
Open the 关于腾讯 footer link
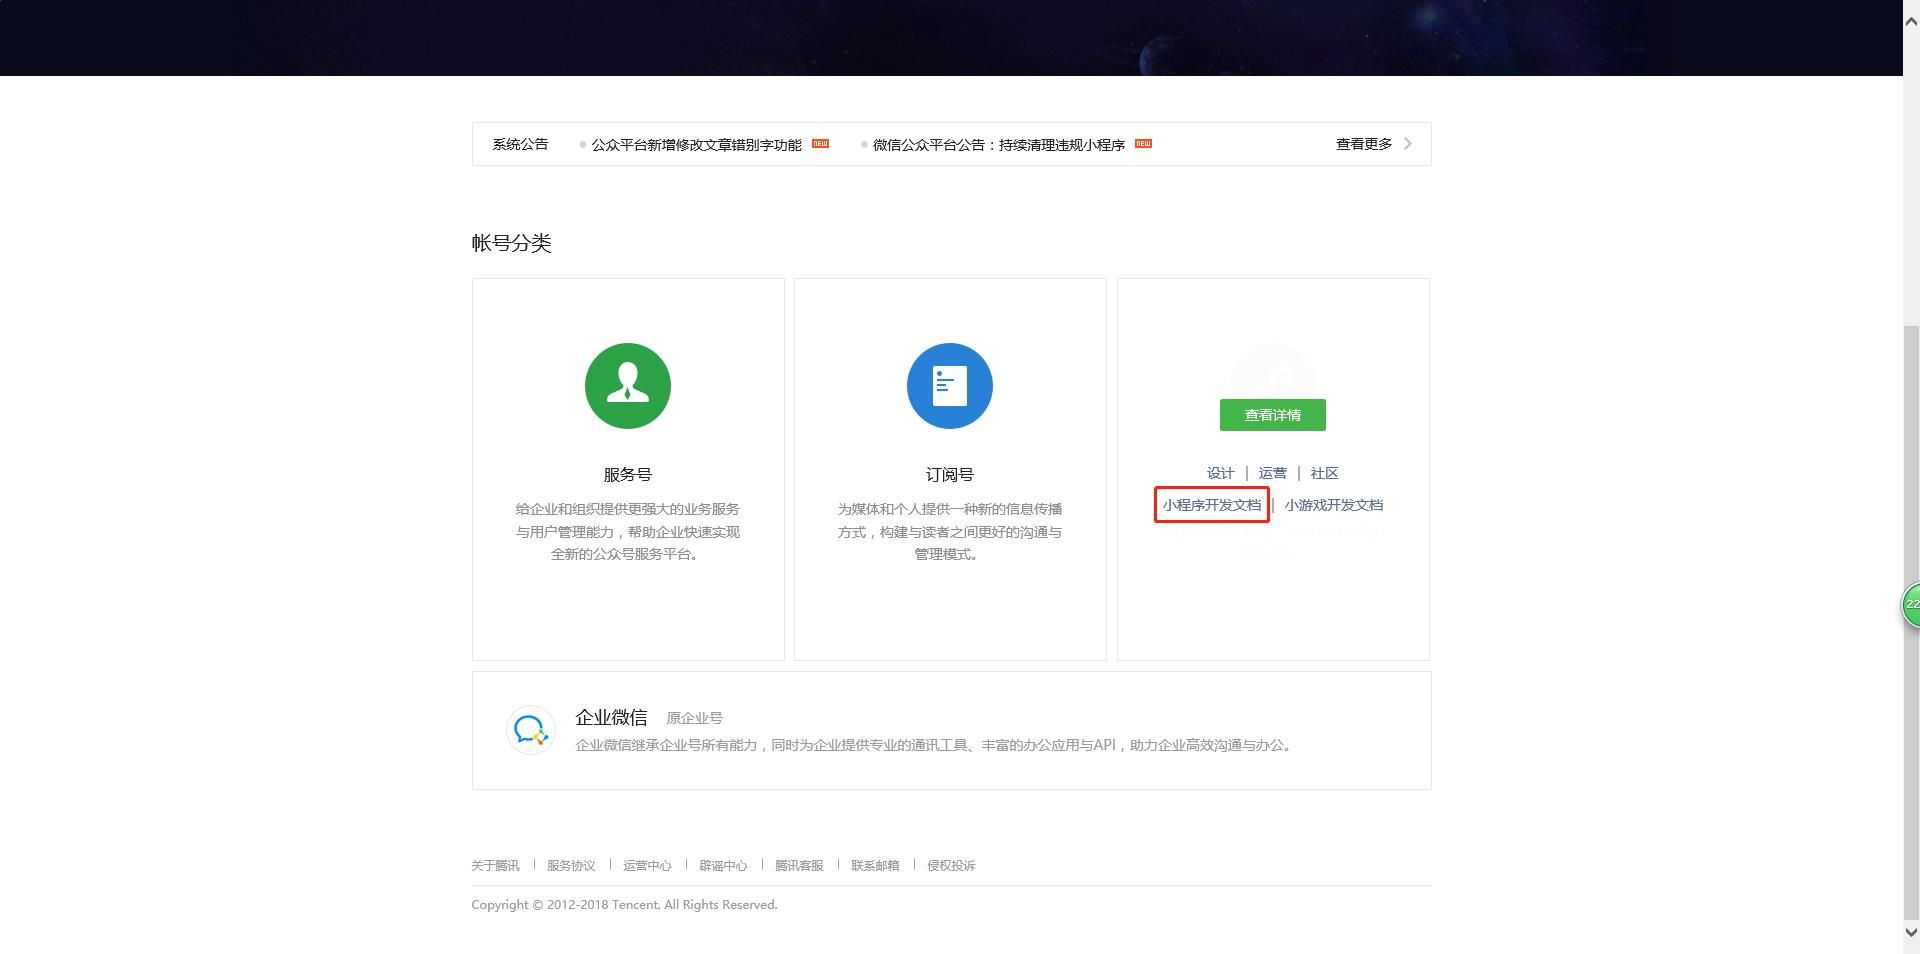coord(495,865)
